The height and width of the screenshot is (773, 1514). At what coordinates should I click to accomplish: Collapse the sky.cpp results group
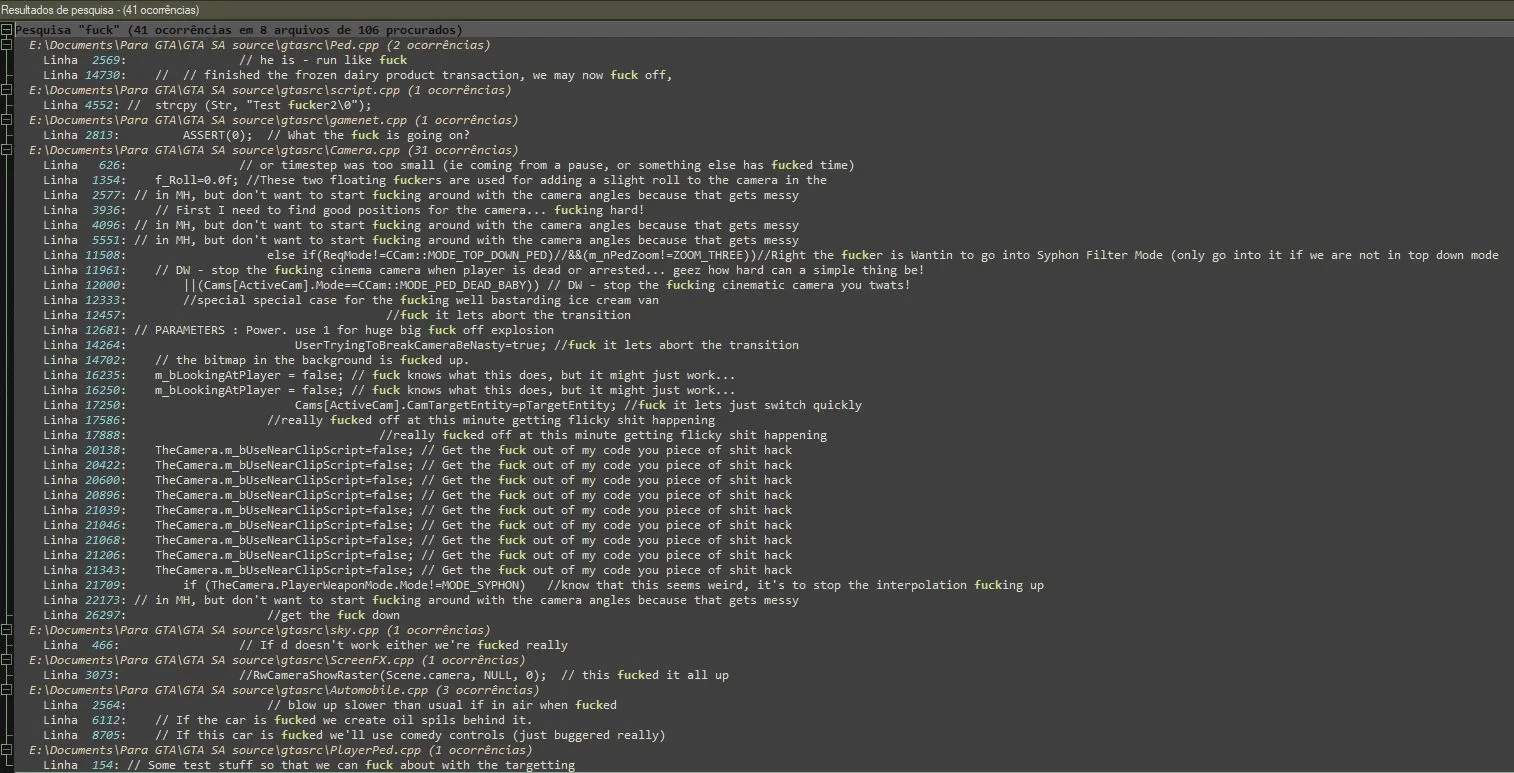click(7, 630)
